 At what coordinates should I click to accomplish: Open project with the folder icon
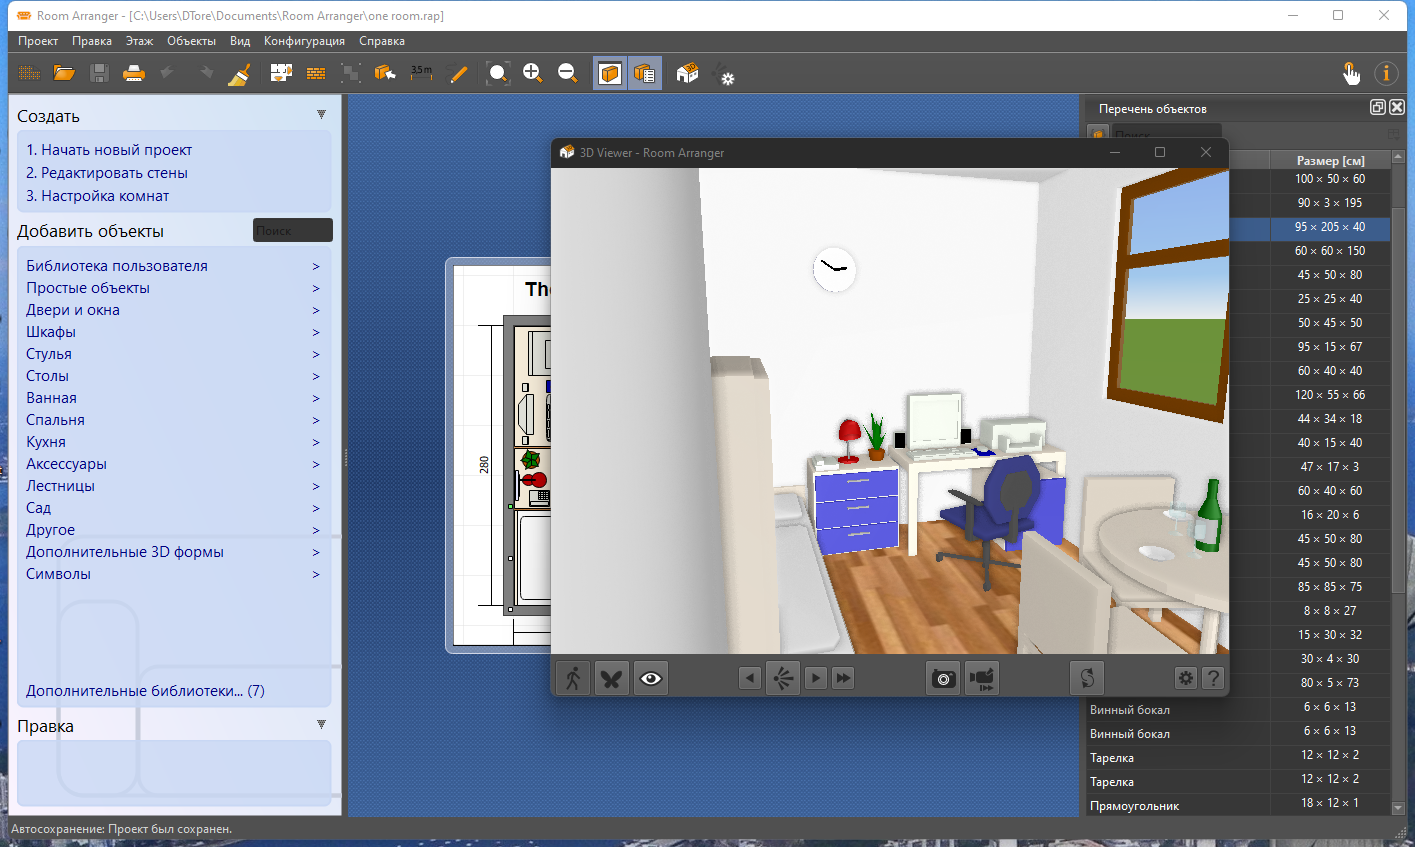click(64, 73)
